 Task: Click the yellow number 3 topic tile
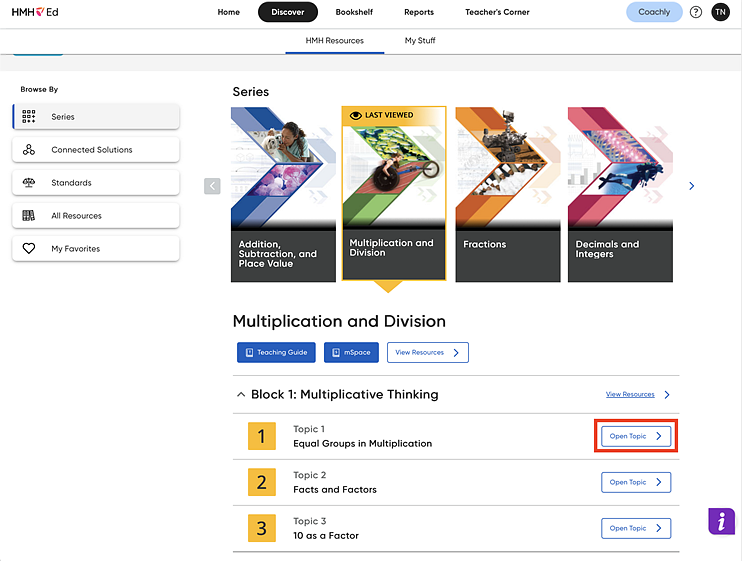[x=262, y=528]
